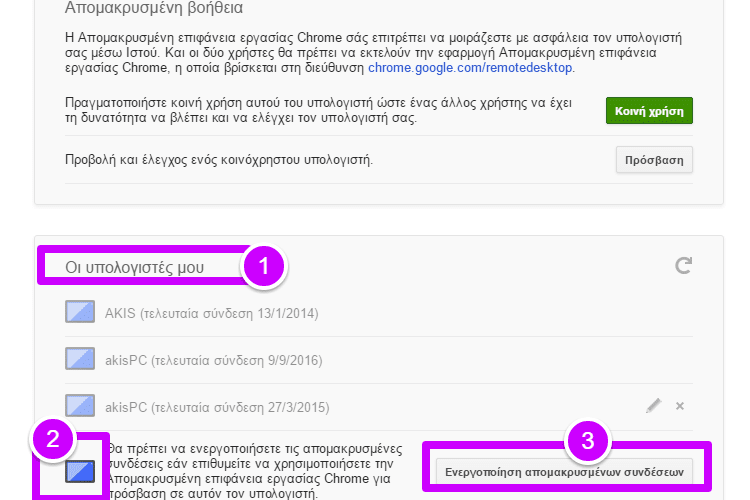
Task: Select AKIS (τελευταία σύνδεση 13/1/2014) entry
Action: (x=212, y=313)
